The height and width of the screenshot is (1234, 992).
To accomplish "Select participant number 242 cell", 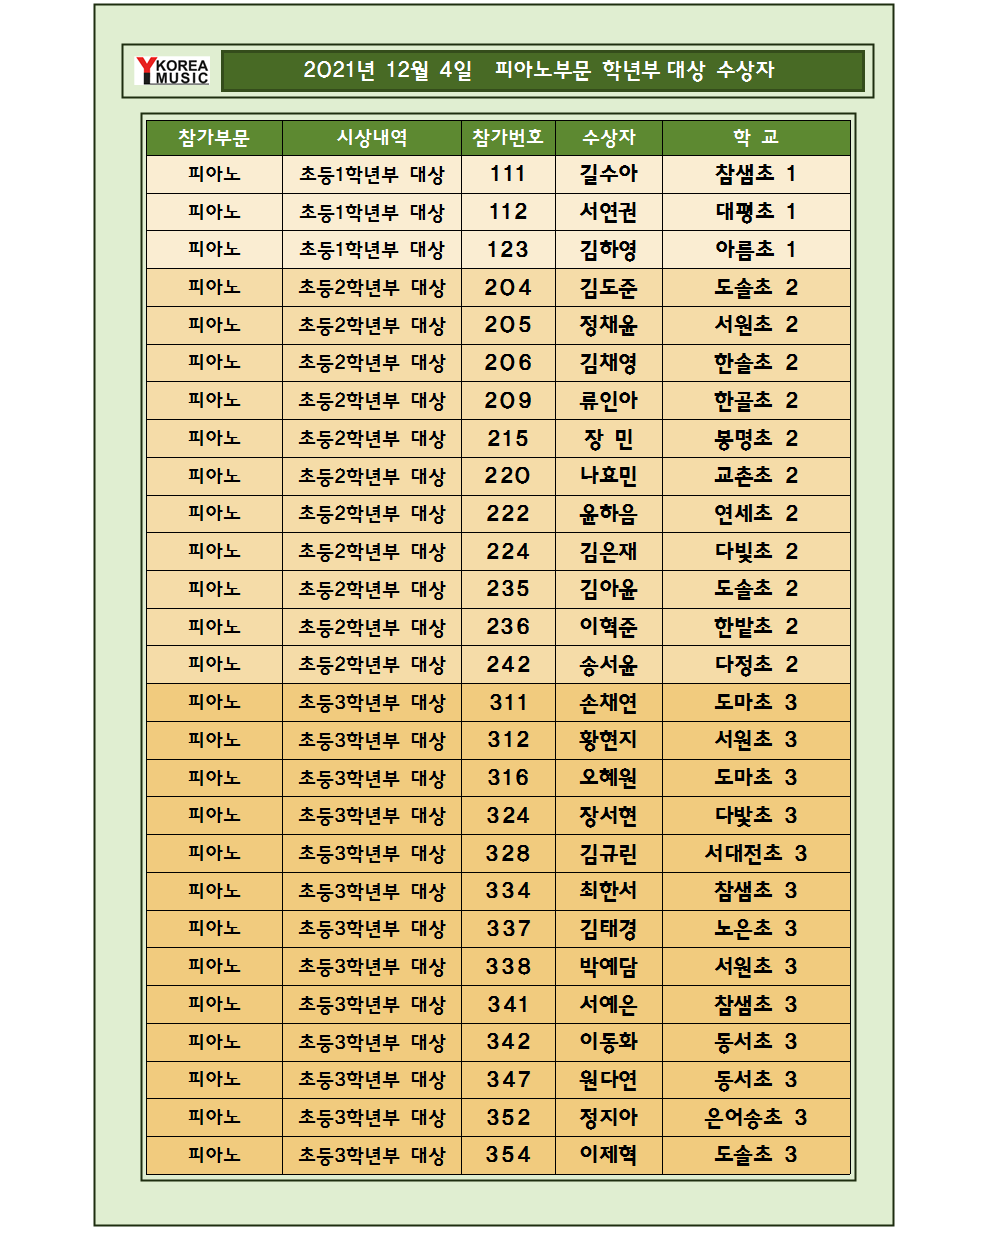I will point(508,665).
